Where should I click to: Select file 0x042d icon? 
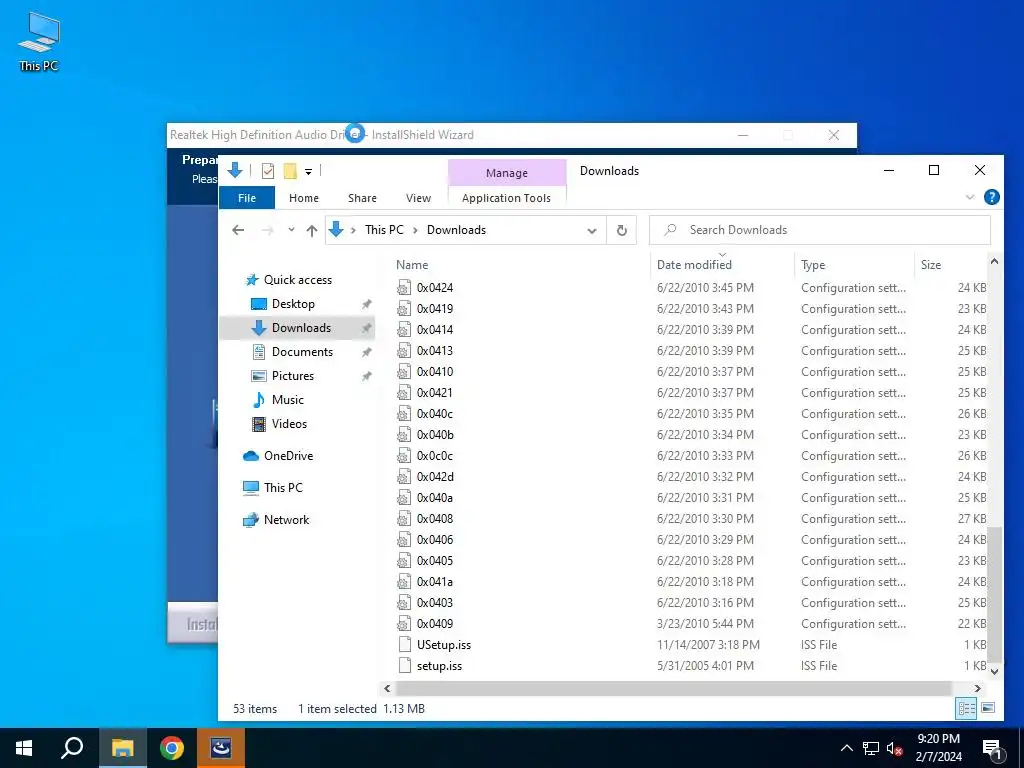tap(404, 477)
